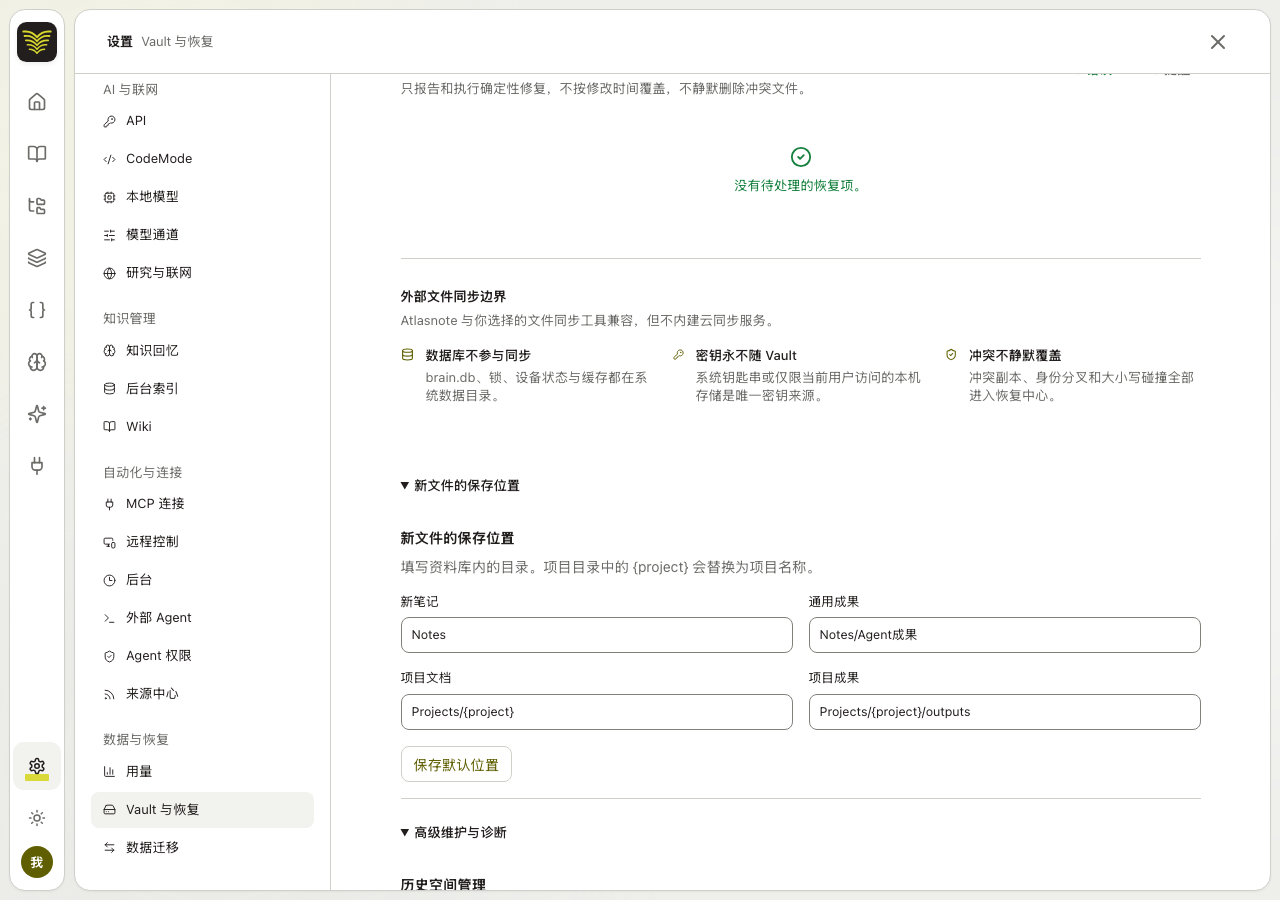
Task: Open 外部 Agent settings
Action: coord(202,618)
